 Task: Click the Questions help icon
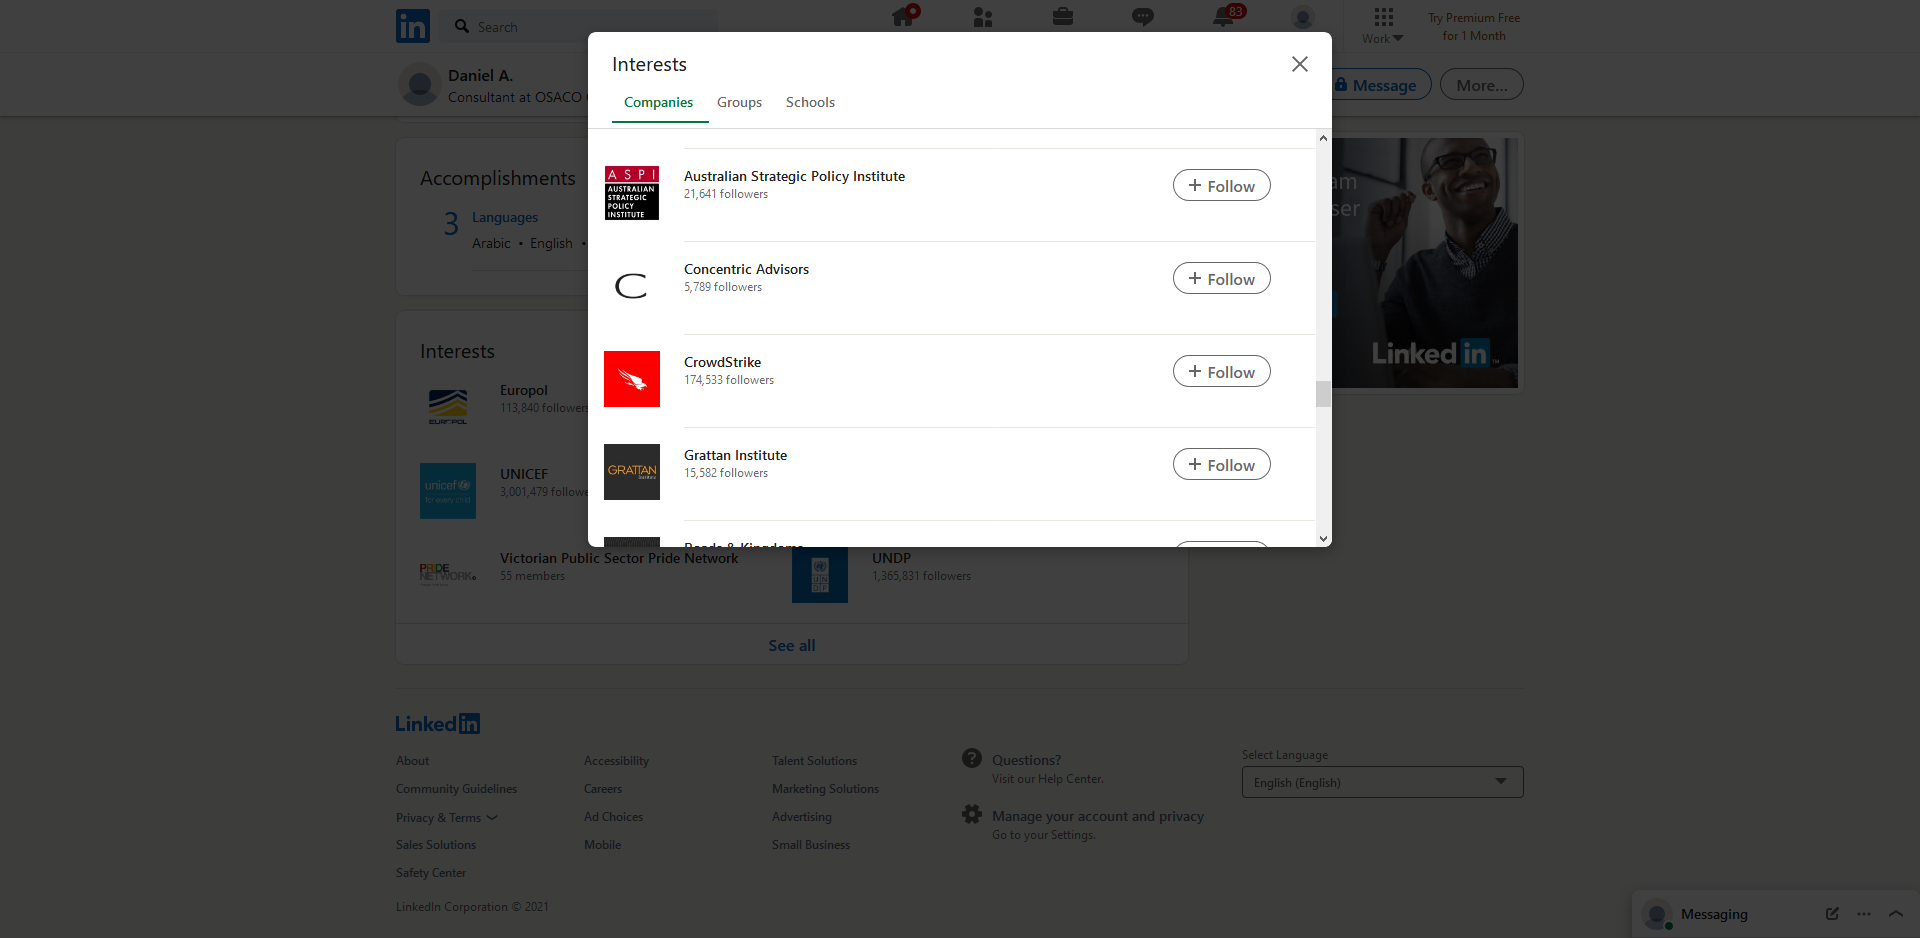pyautogui.click(x=972, y=759)
